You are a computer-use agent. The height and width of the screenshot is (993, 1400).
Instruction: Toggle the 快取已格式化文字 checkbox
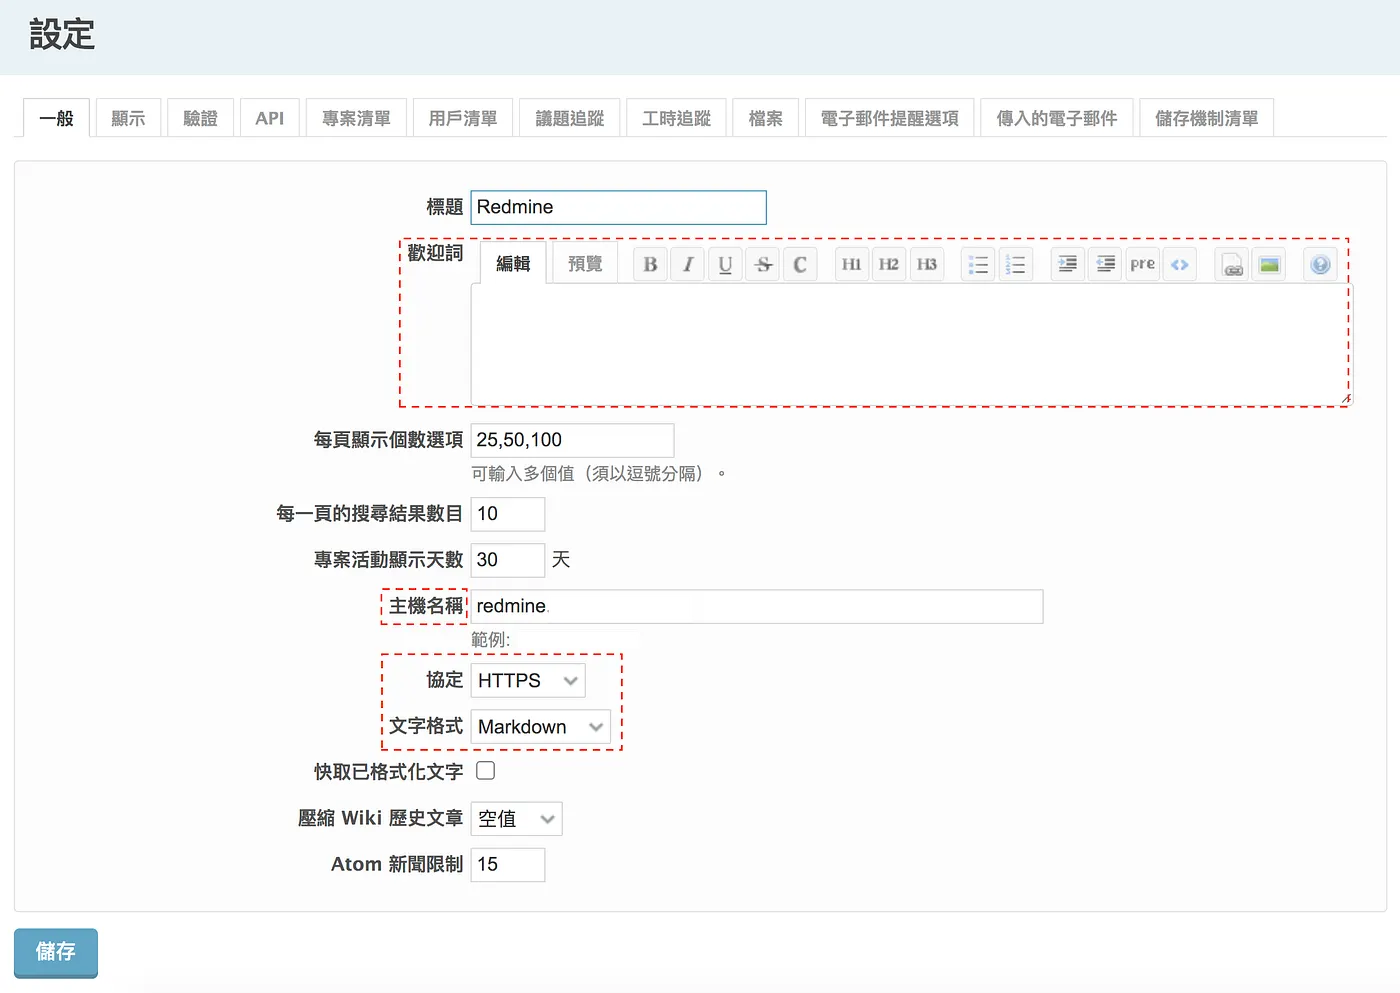click(486, 771)
